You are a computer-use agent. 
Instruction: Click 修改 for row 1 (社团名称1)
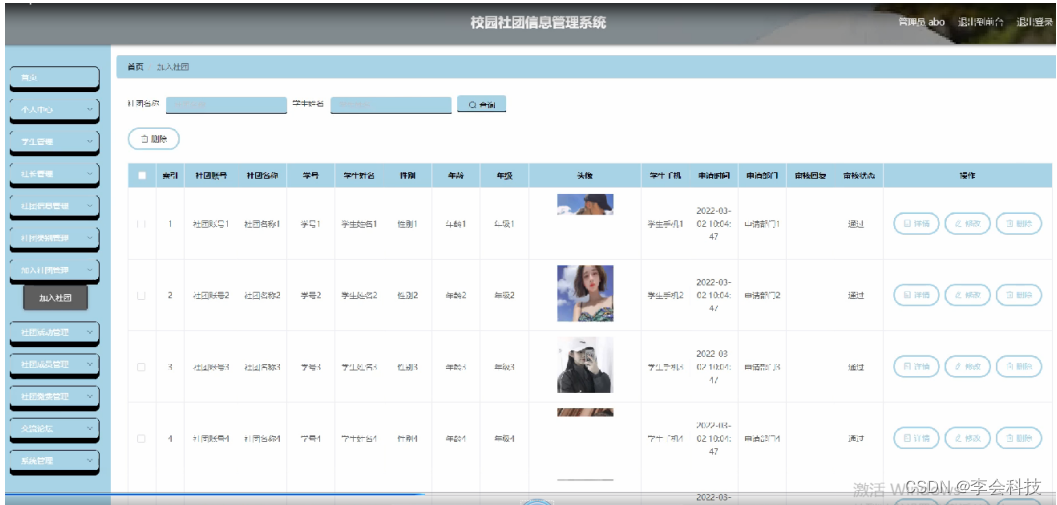tap(967, 223)
